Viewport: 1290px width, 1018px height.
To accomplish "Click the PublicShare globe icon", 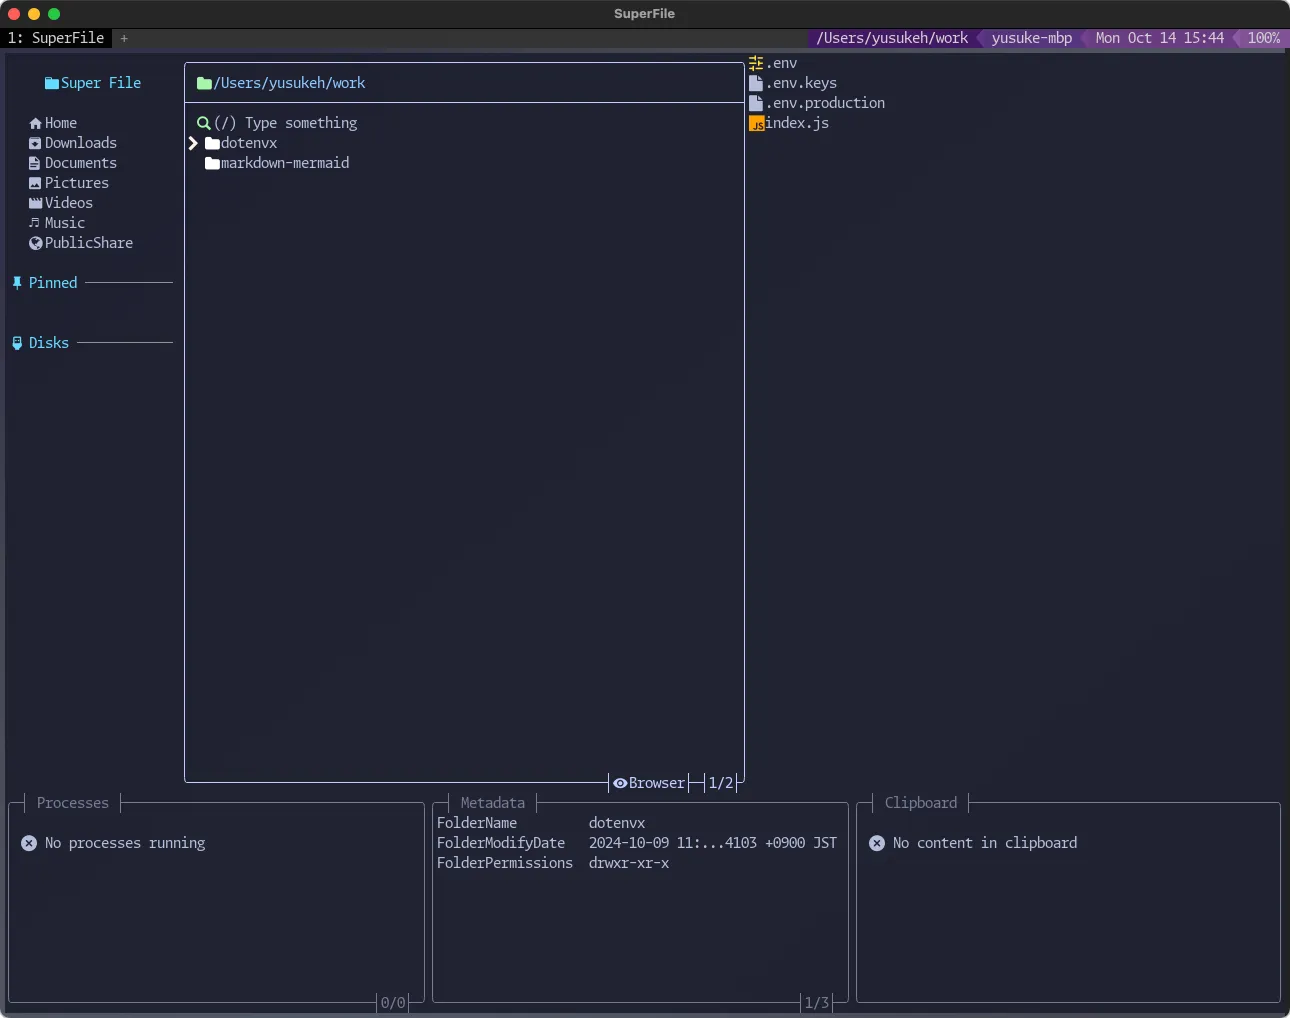I will [35, 243].
